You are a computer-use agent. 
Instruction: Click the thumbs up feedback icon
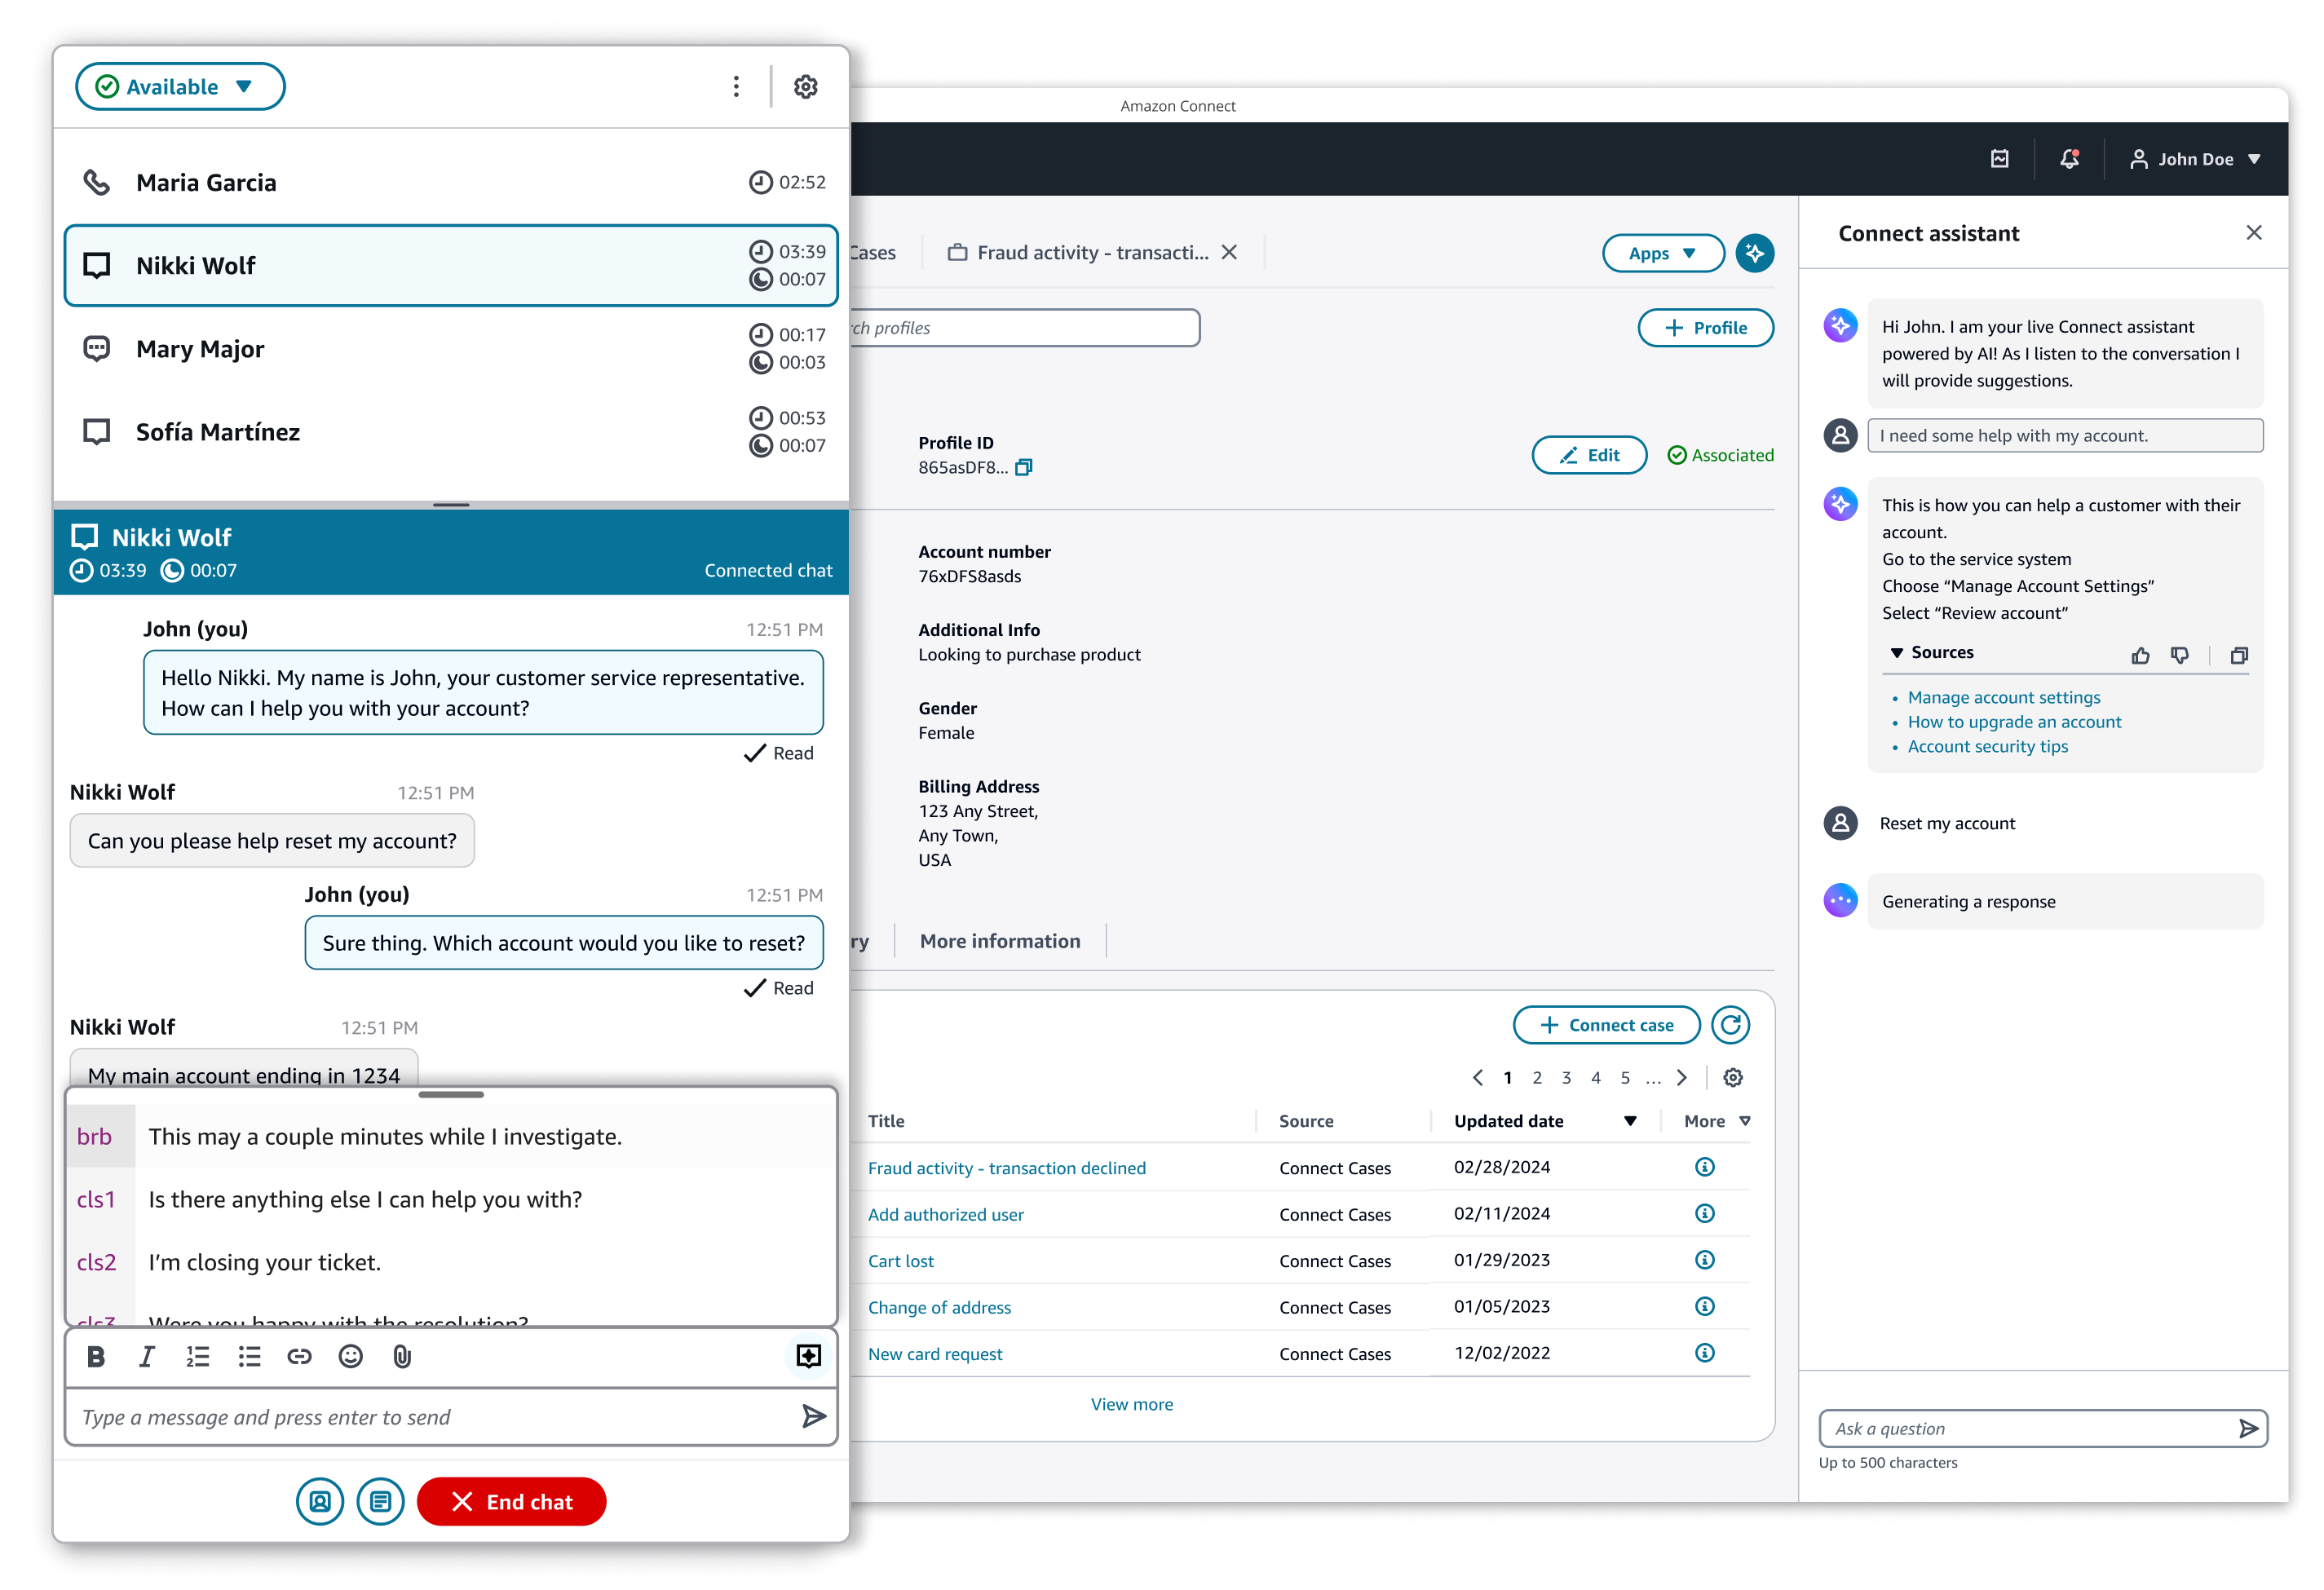point(2140,655)
